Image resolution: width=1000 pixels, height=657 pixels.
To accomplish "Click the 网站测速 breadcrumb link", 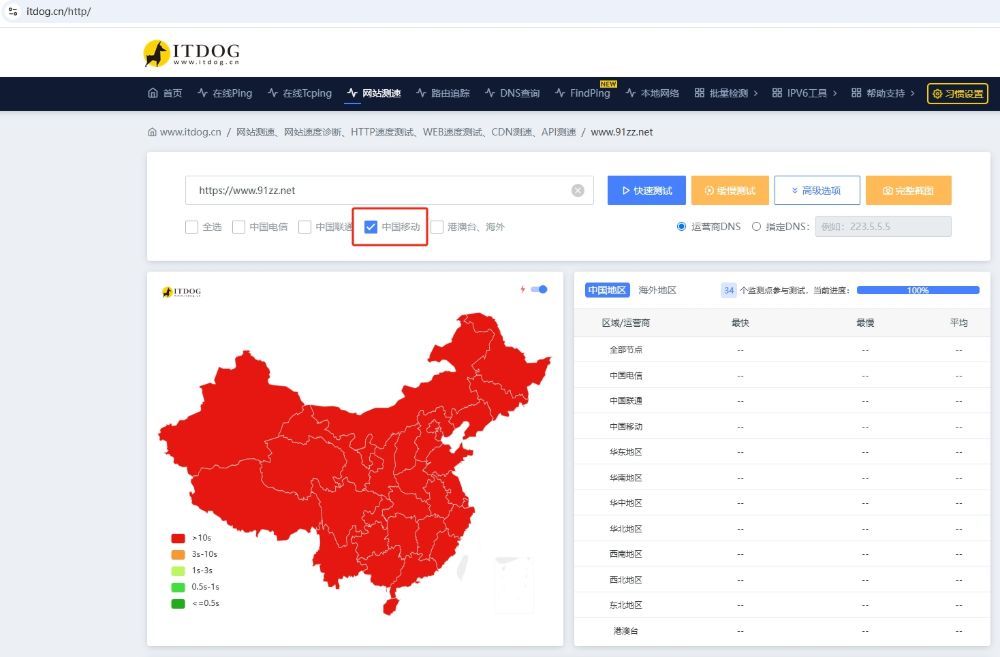I will 255,132.
